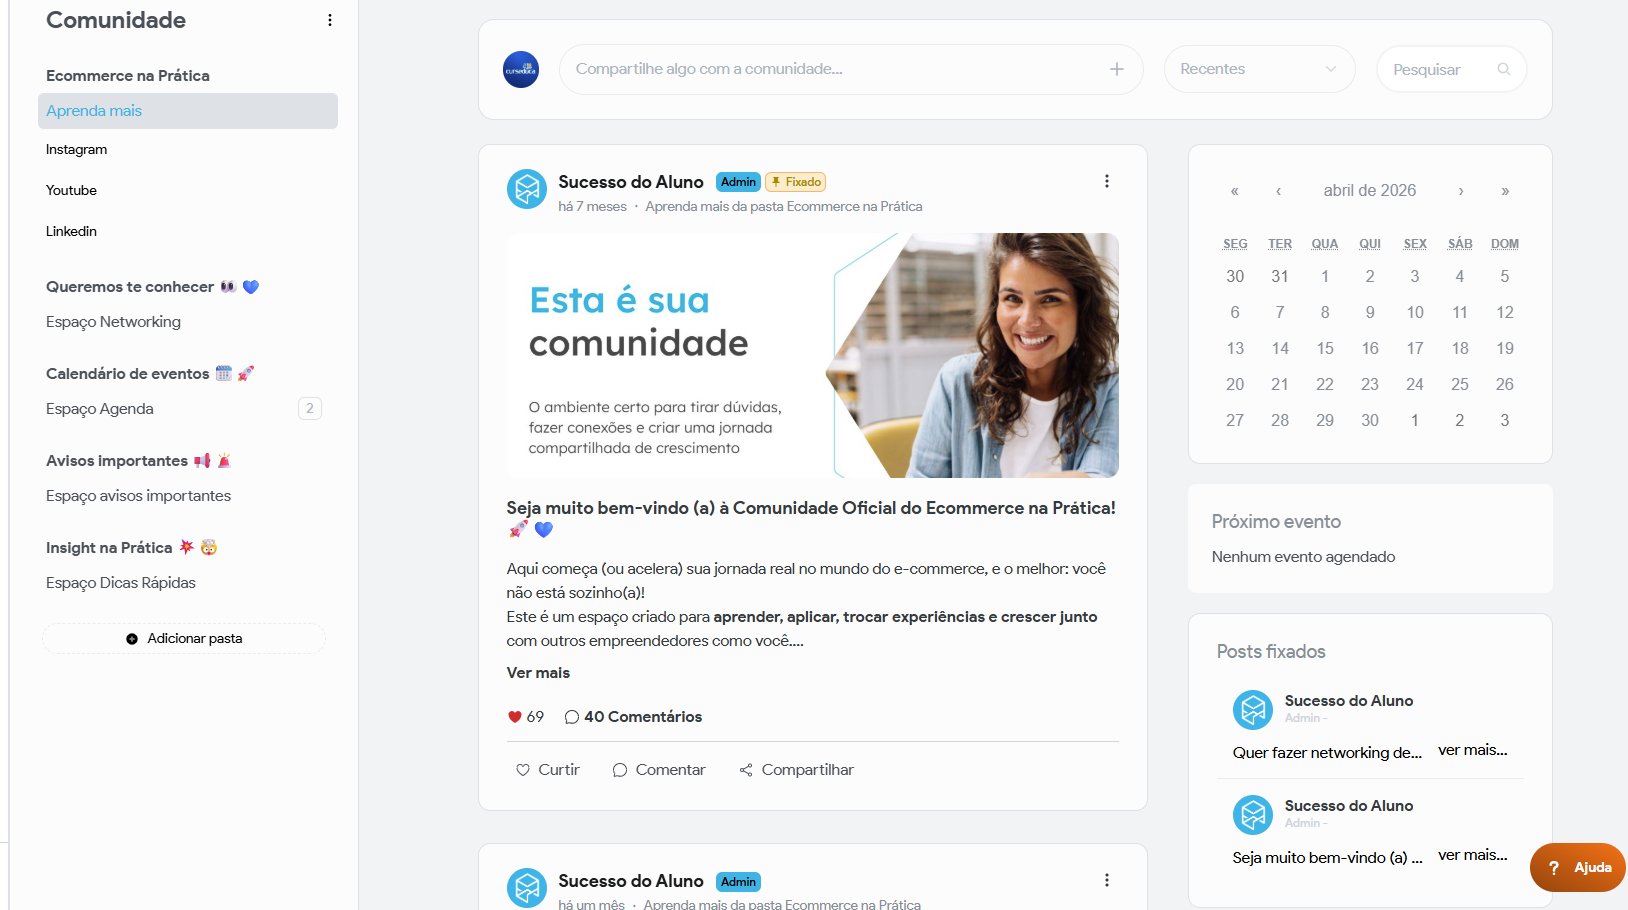This screenshot has height=910, width=1628.
Task: Open fixed post Quer fazer networking de...
Action: (x=1327, y=753)
